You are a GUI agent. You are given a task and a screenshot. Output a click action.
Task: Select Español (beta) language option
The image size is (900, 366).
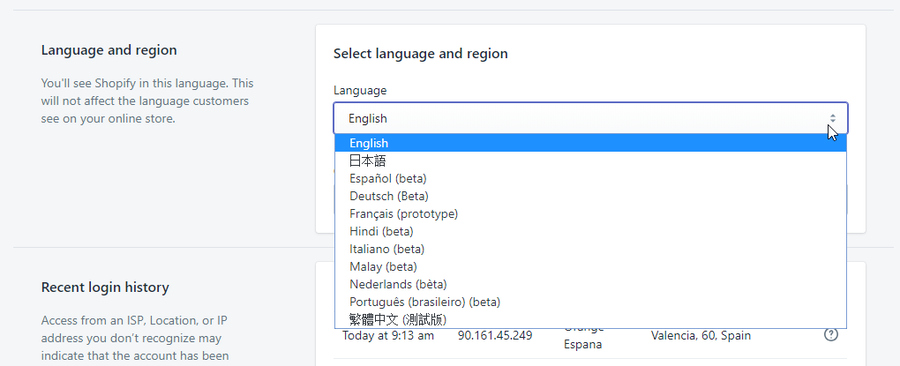(x=590, y=178)
